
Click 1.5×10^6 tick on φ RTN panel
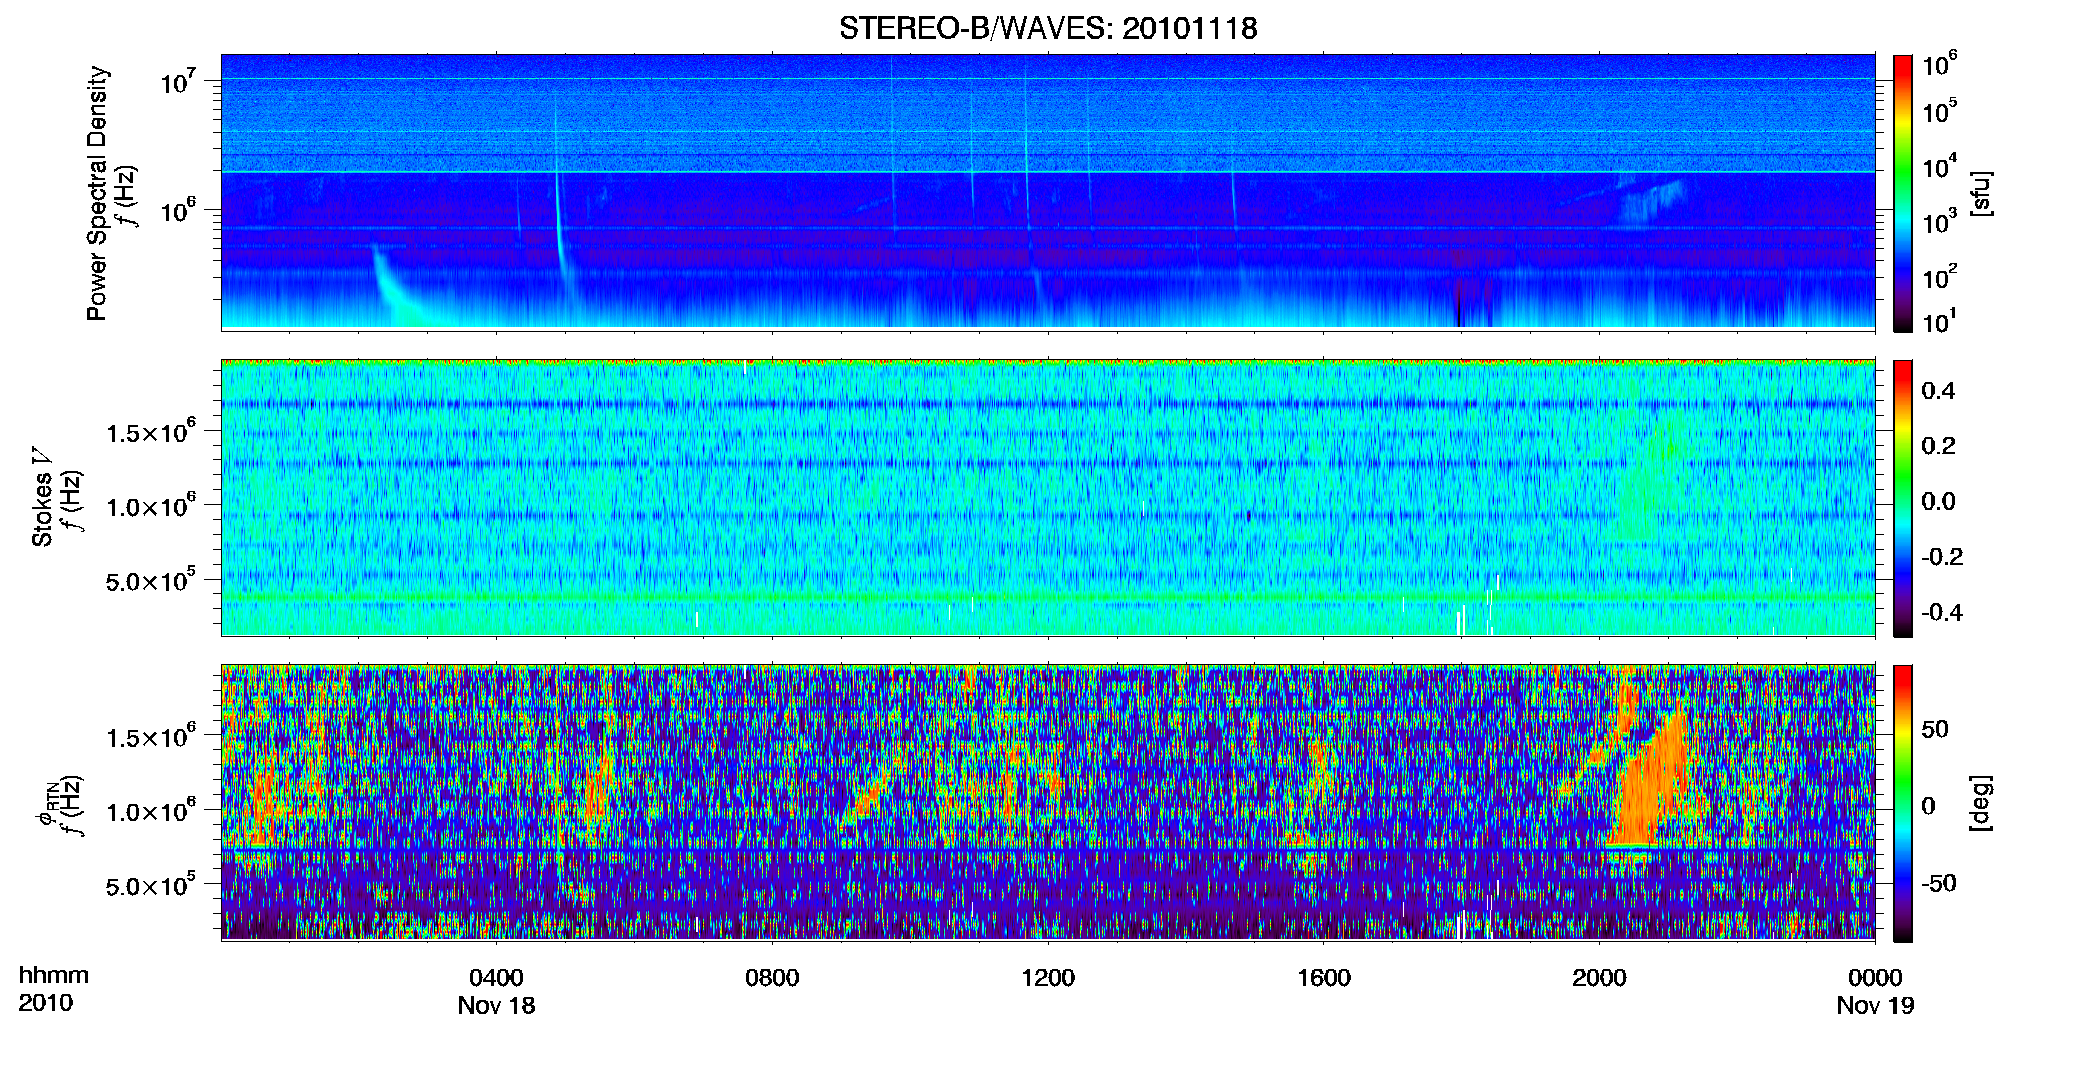pos(151,737)
